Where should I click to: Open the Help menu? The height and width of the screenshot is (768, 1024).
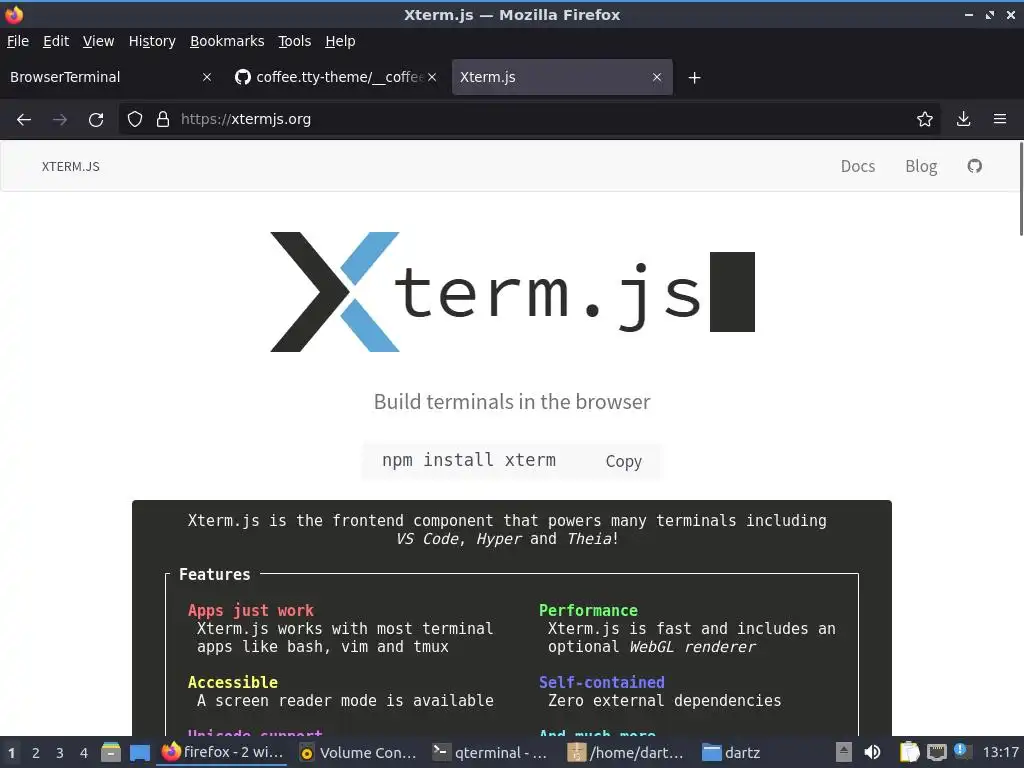340,41
